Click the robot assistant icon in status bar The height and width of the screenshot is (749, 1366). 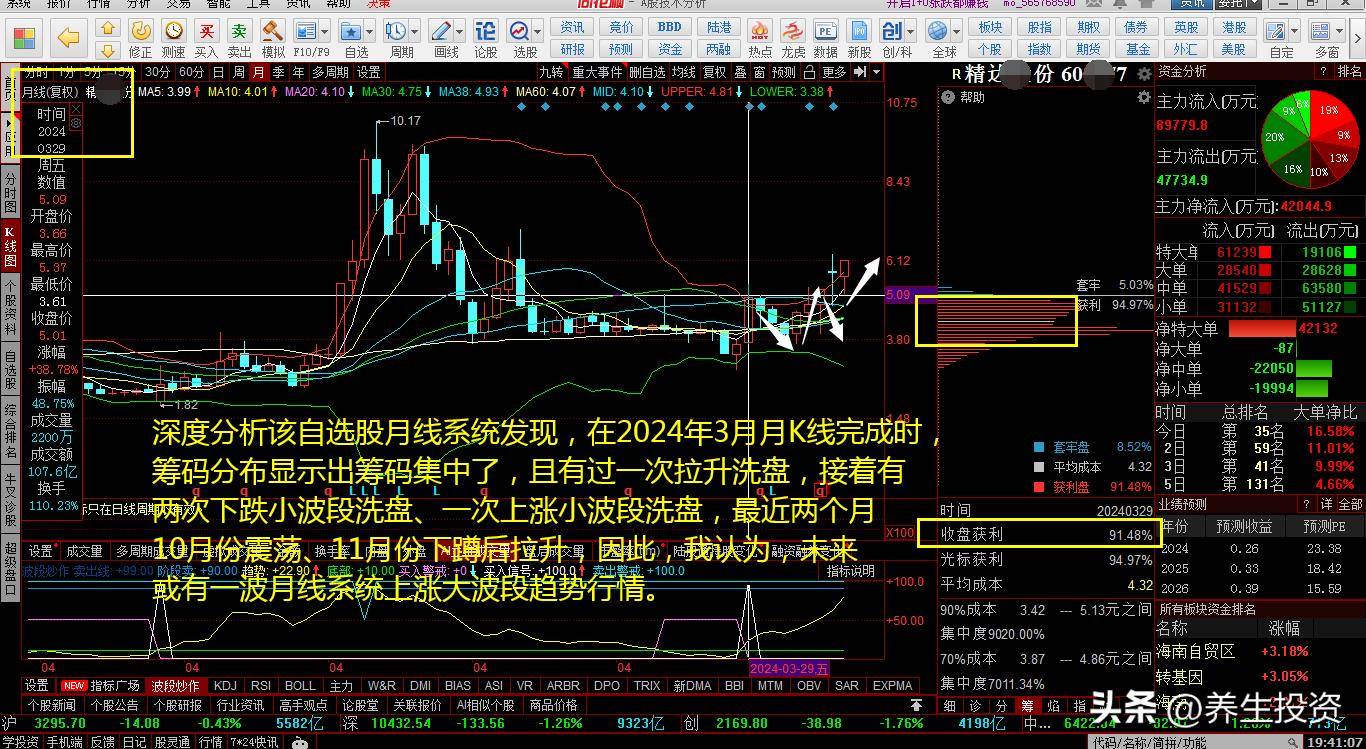click(x=298, y=742)
